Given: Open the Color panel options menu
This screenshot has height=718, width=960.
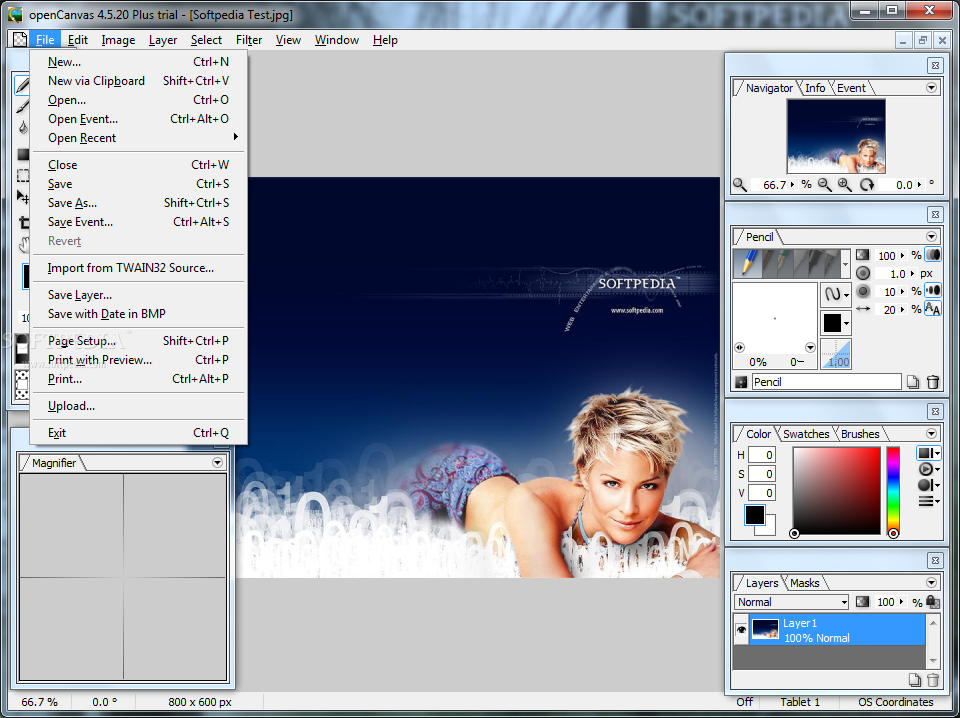Looking at the screenshot, I should [x=932, y=434].
